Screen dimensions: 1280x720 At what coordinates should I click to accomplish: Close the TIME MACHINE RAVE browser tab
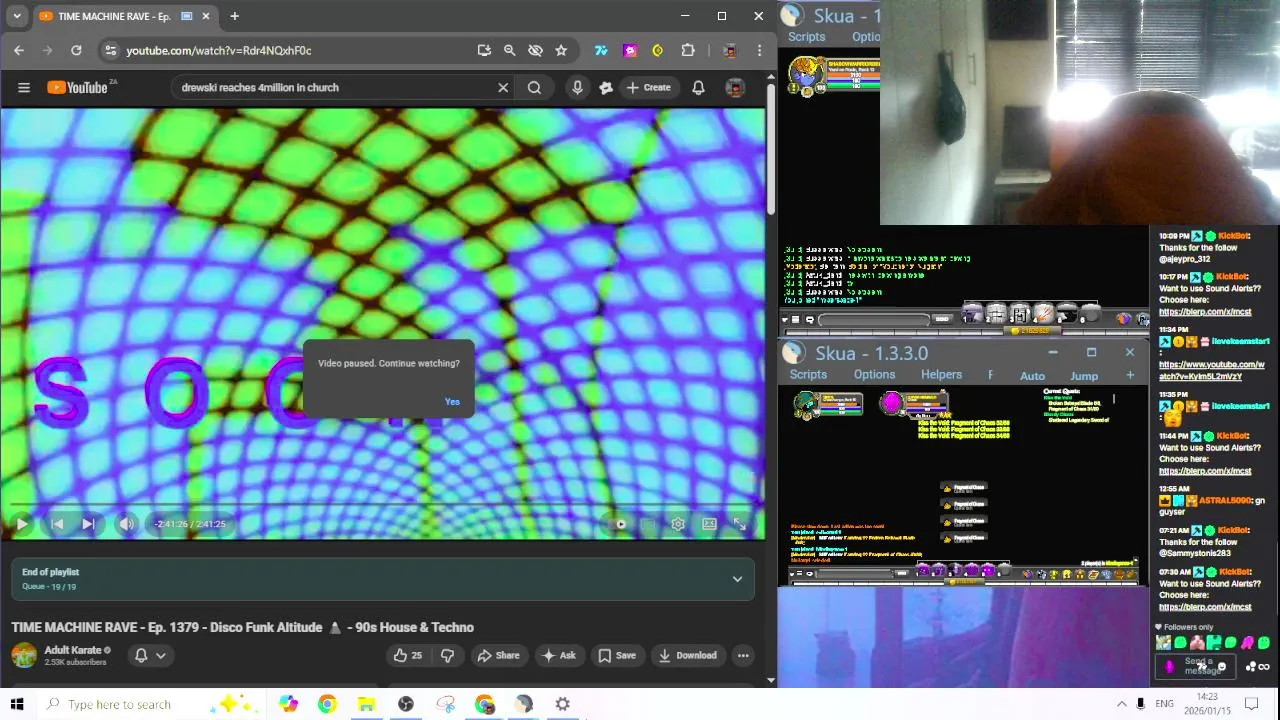pos(206,16)
